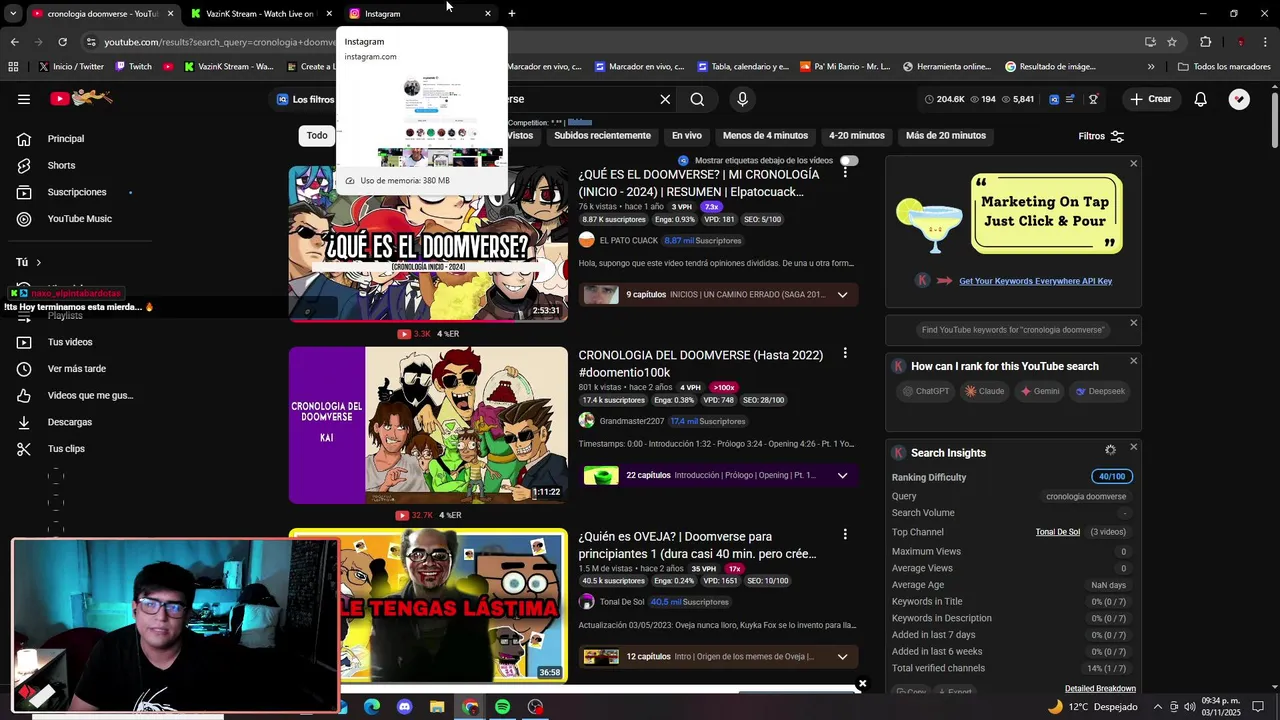Toggle Mostrar etiquetas debajo de los videos

pyautogui.click(x=849, y=160)
